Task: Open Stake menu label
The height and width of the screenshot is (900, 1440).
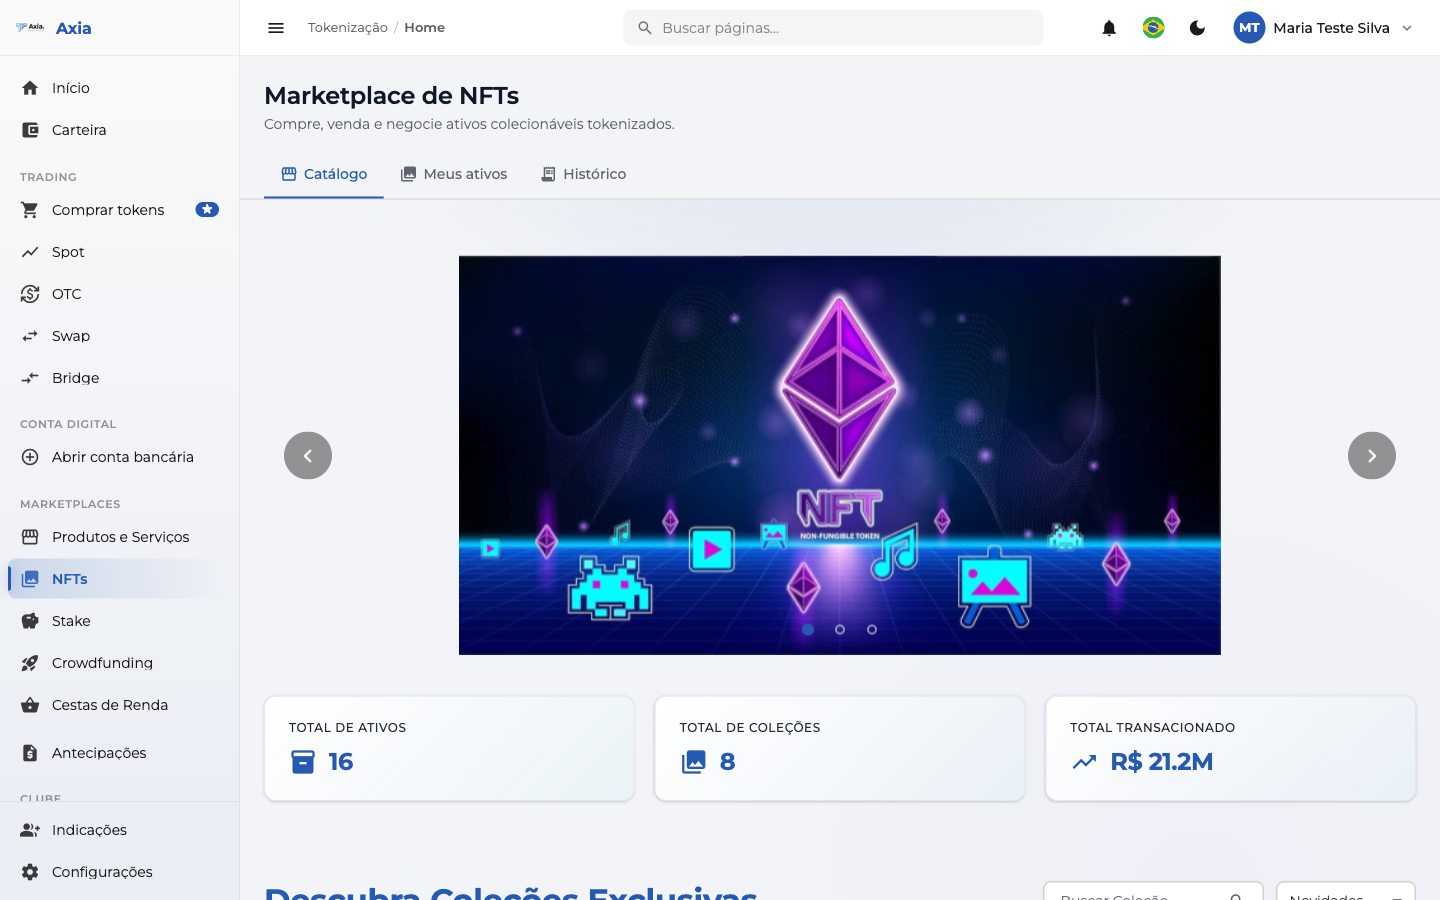Action: click(71, 621)
